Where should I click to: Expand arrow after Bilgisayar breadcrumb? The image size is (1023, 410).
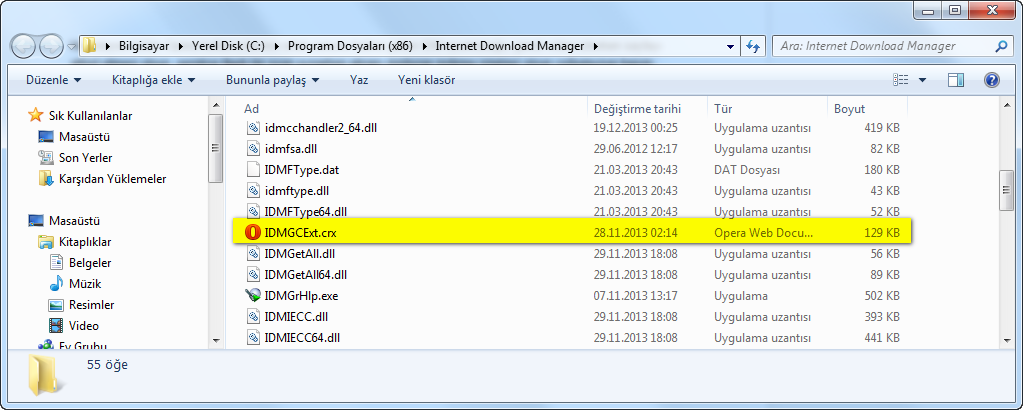point(181,46)
